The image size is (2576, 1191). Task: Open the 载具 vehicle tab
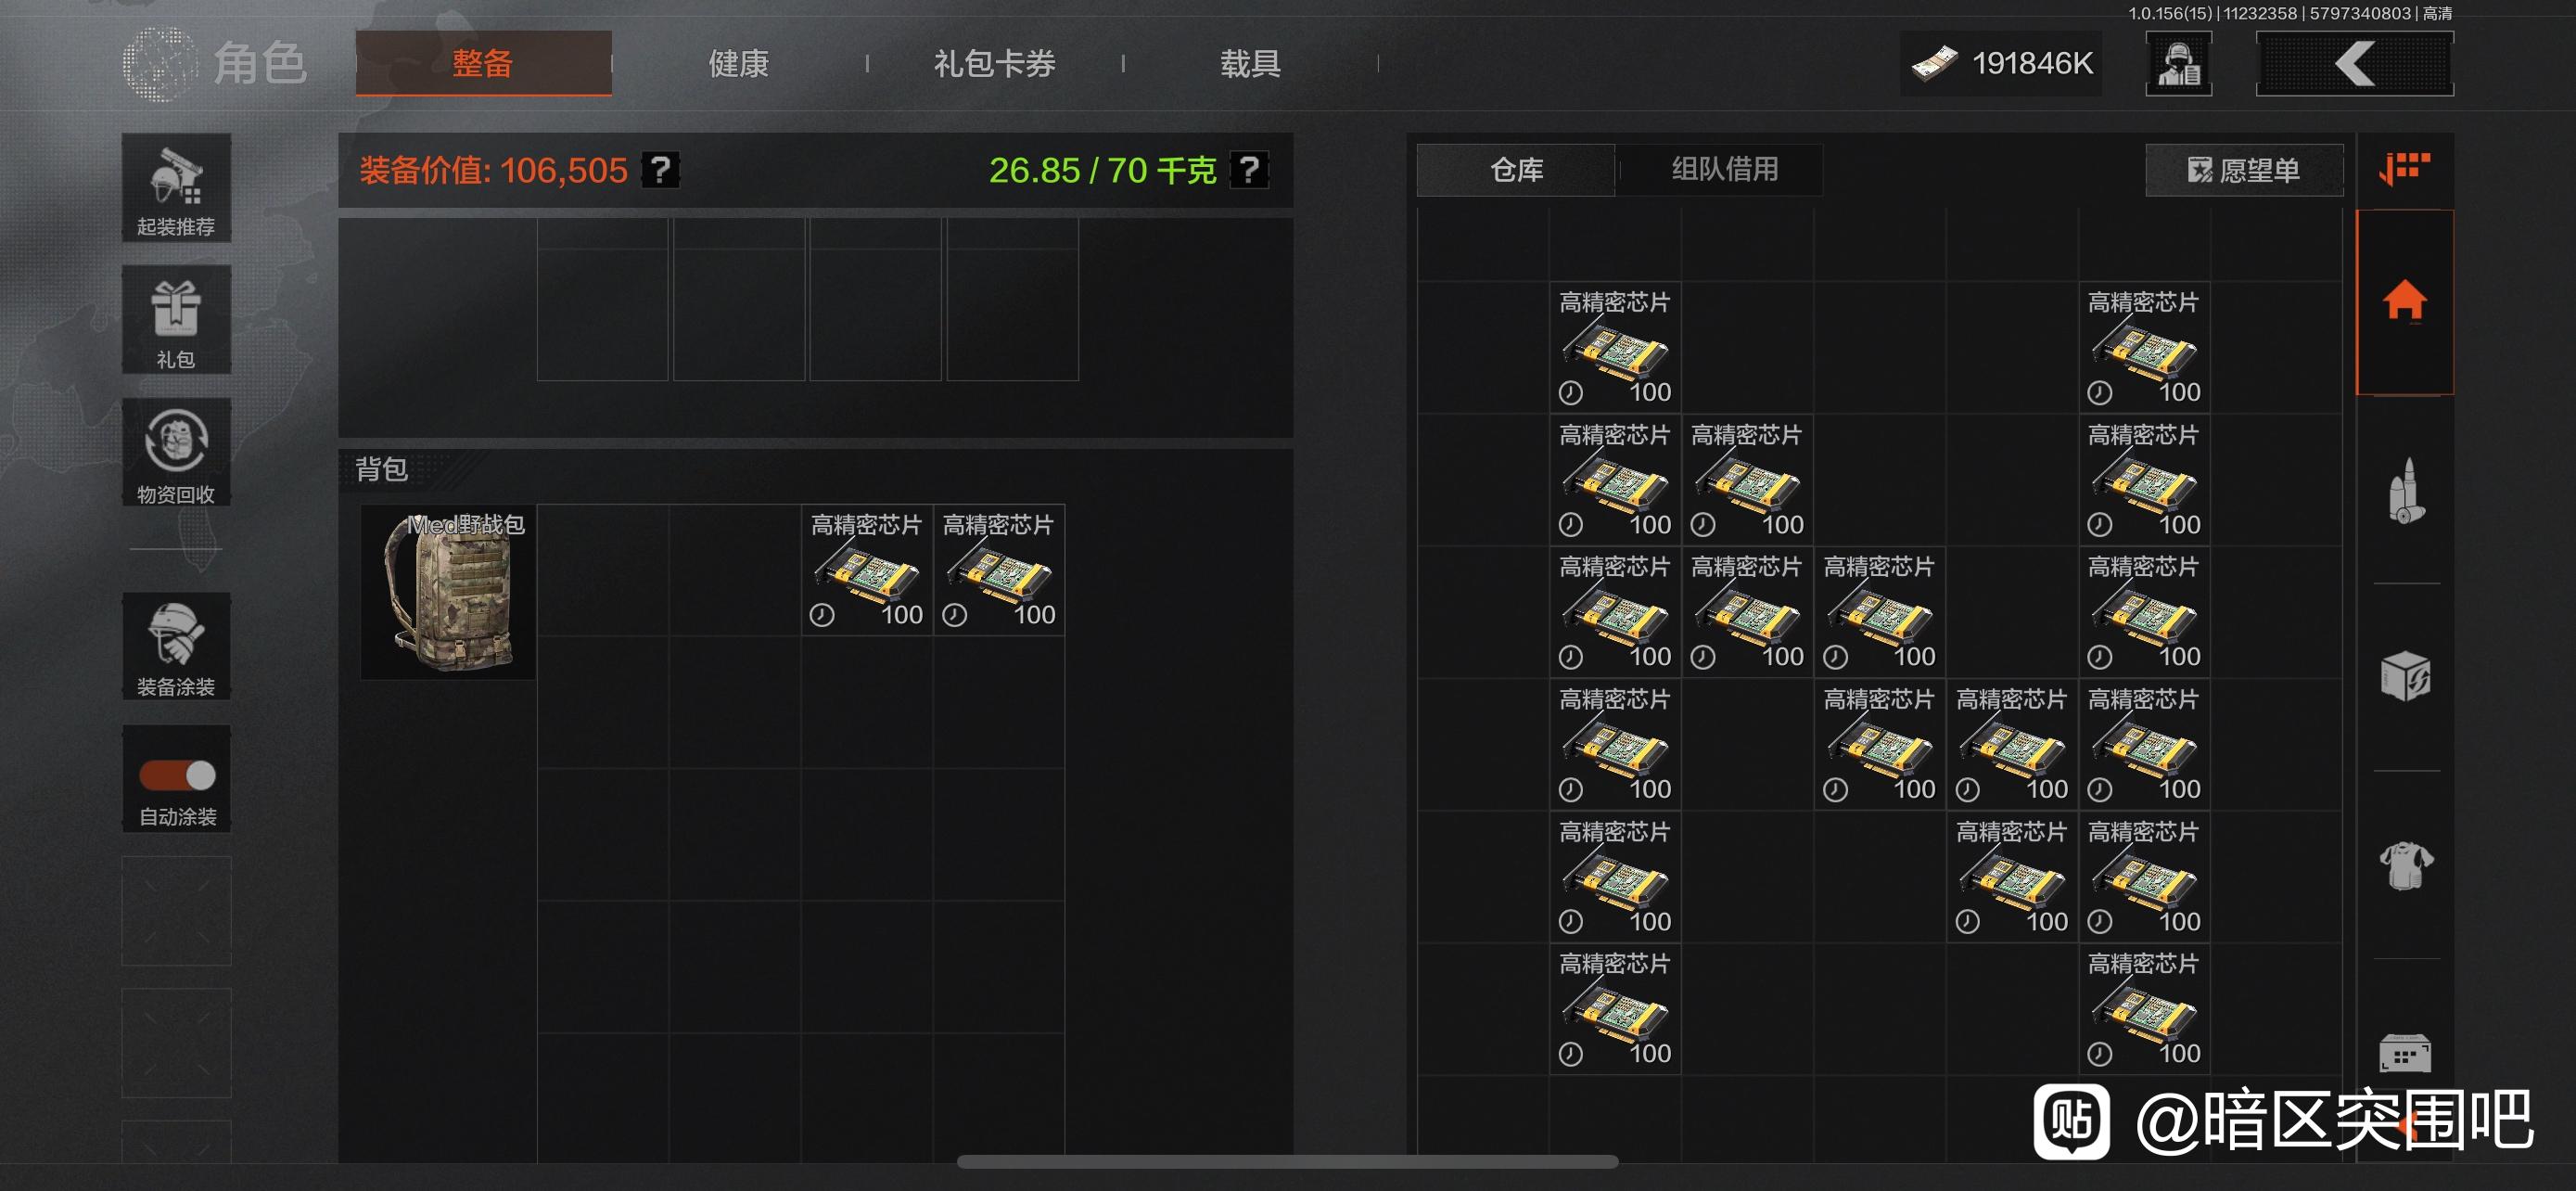[x=1250, y=64]
